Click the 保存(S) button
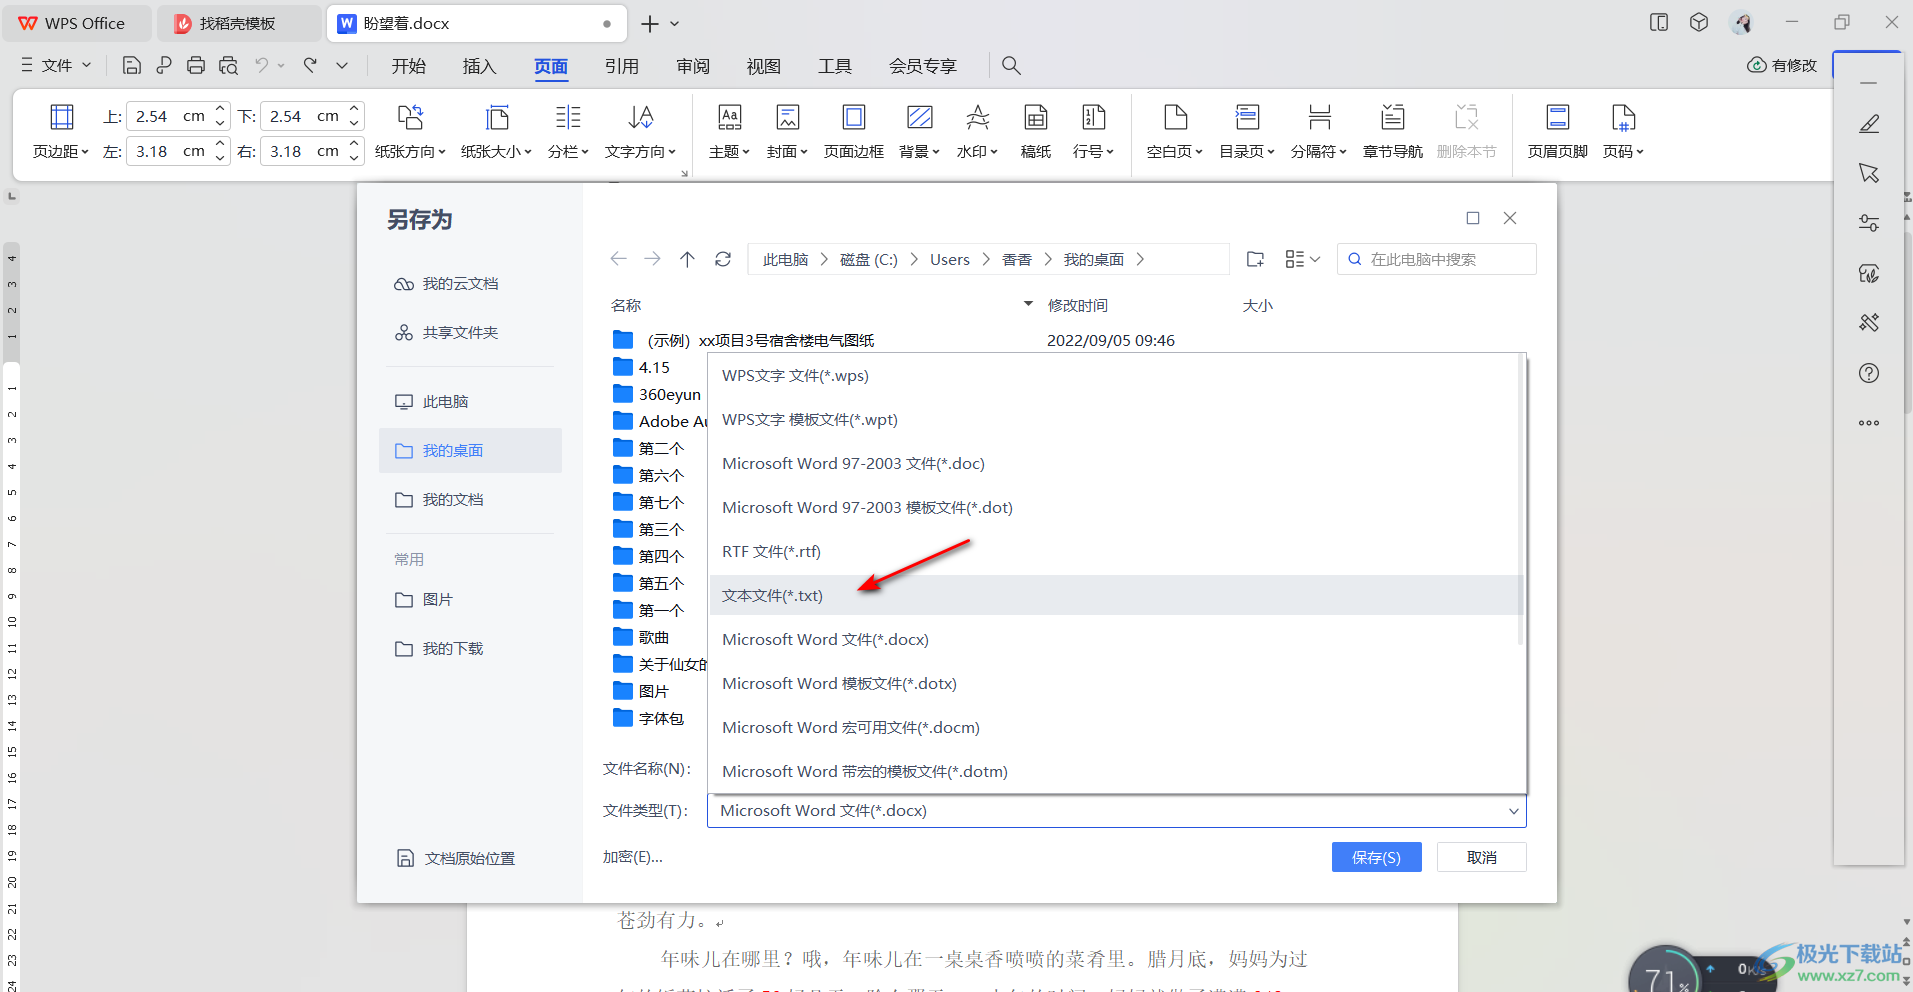 click(1376, 857)
